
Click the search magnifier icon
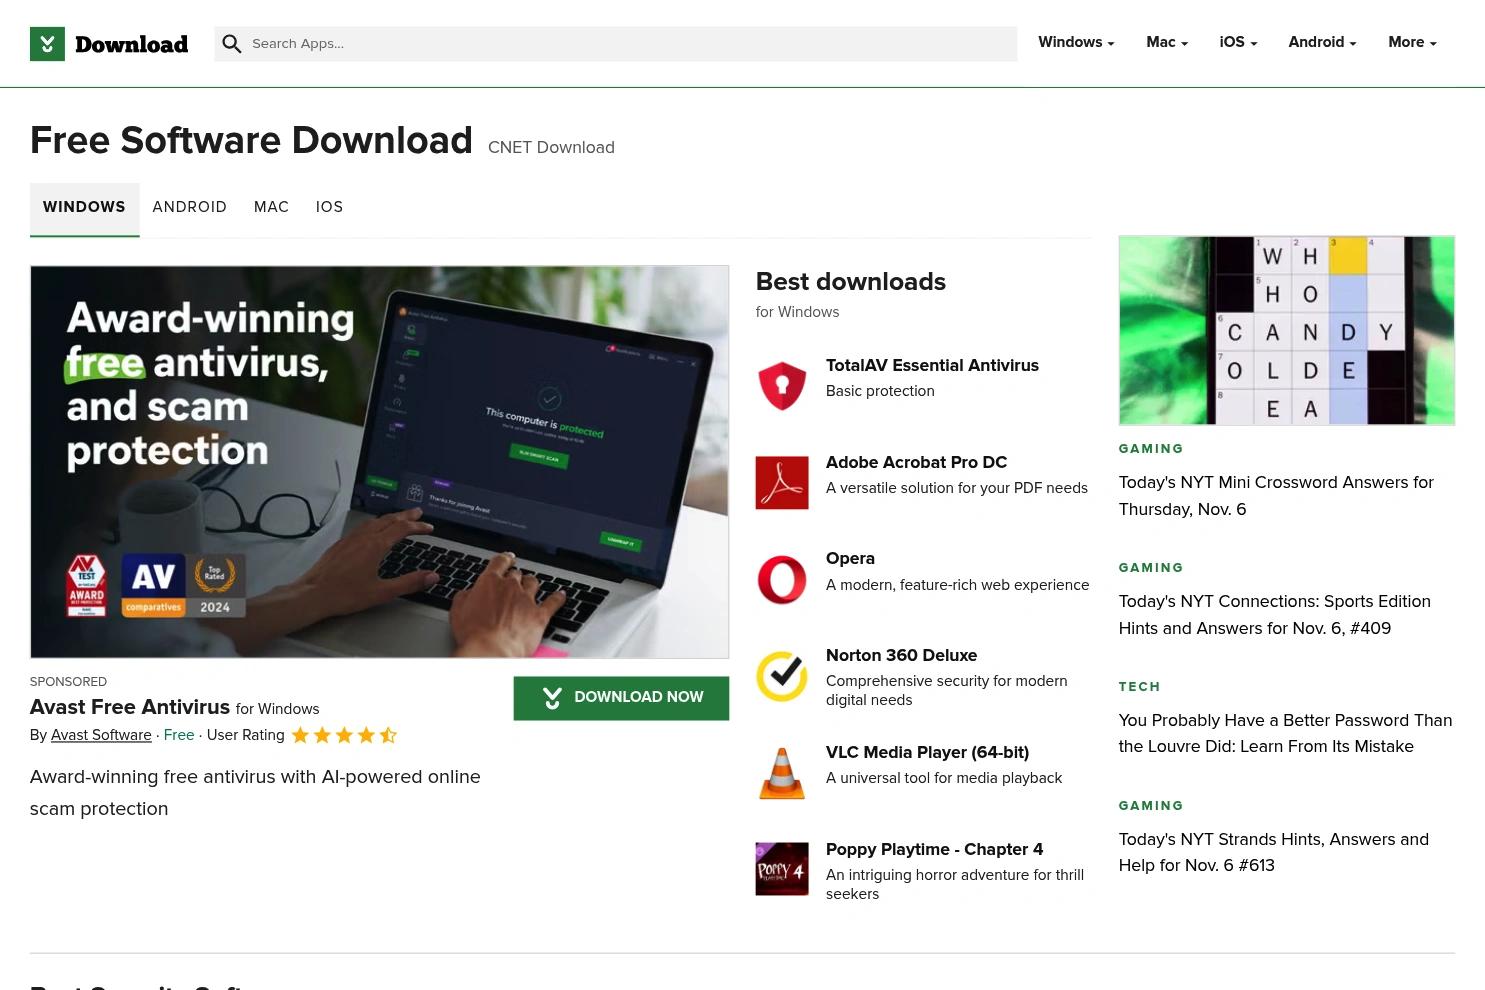click(232, 44)
